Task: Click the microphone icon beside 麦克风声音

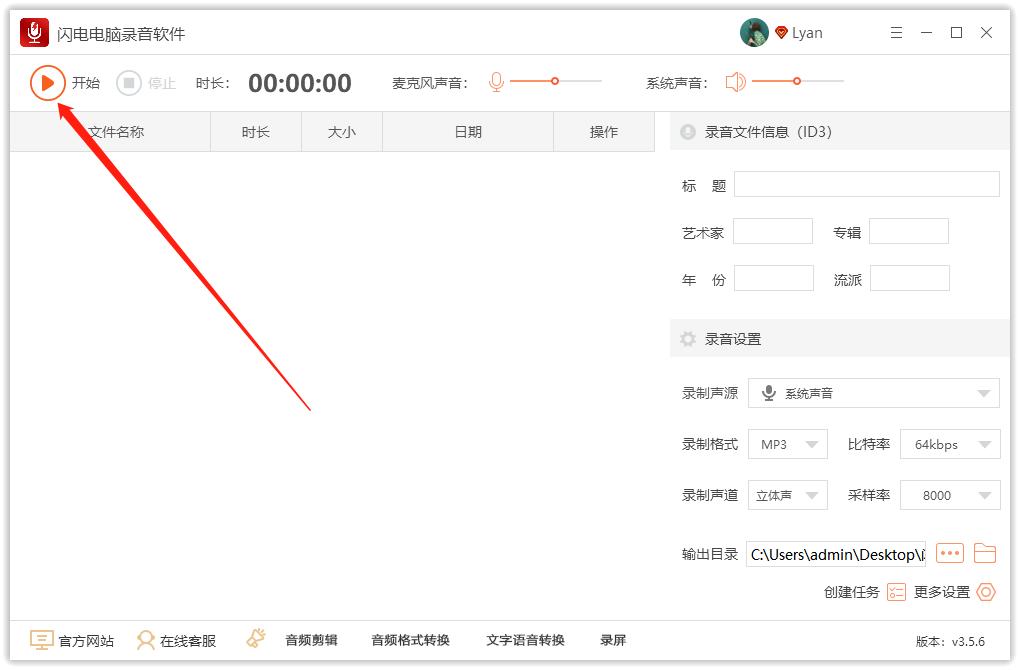Action: [x=496, y=82]
